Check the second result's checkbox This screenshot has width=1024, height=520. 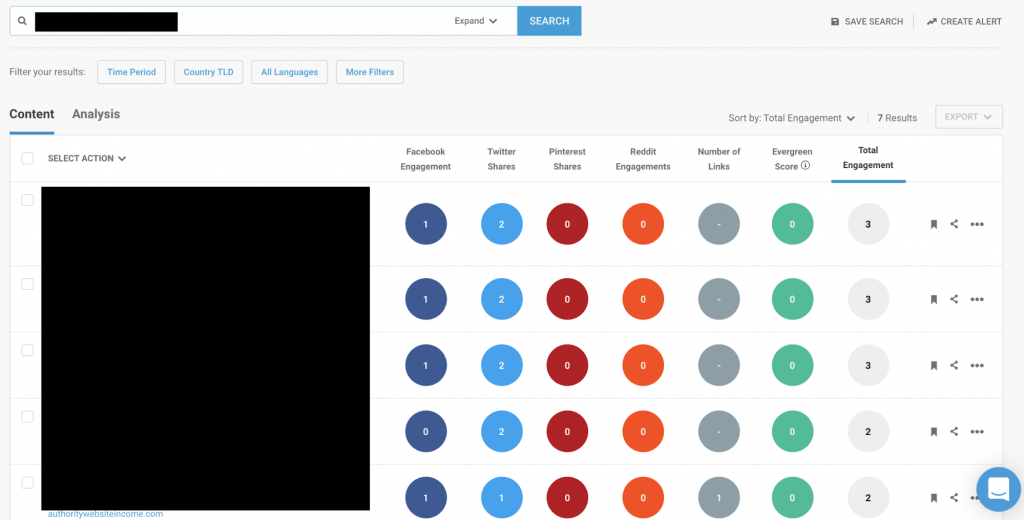pos(27,284)
